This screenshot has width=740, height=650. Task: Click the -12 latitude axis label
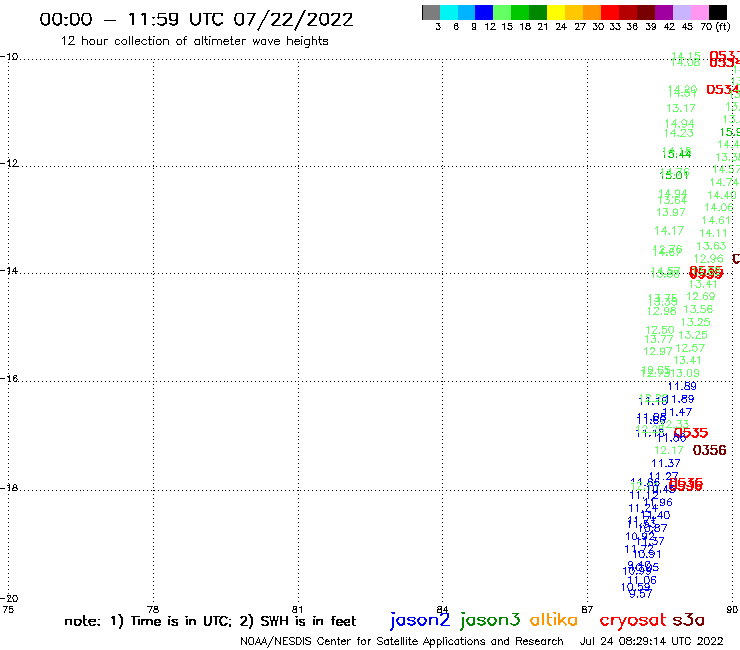coord(9,163)
